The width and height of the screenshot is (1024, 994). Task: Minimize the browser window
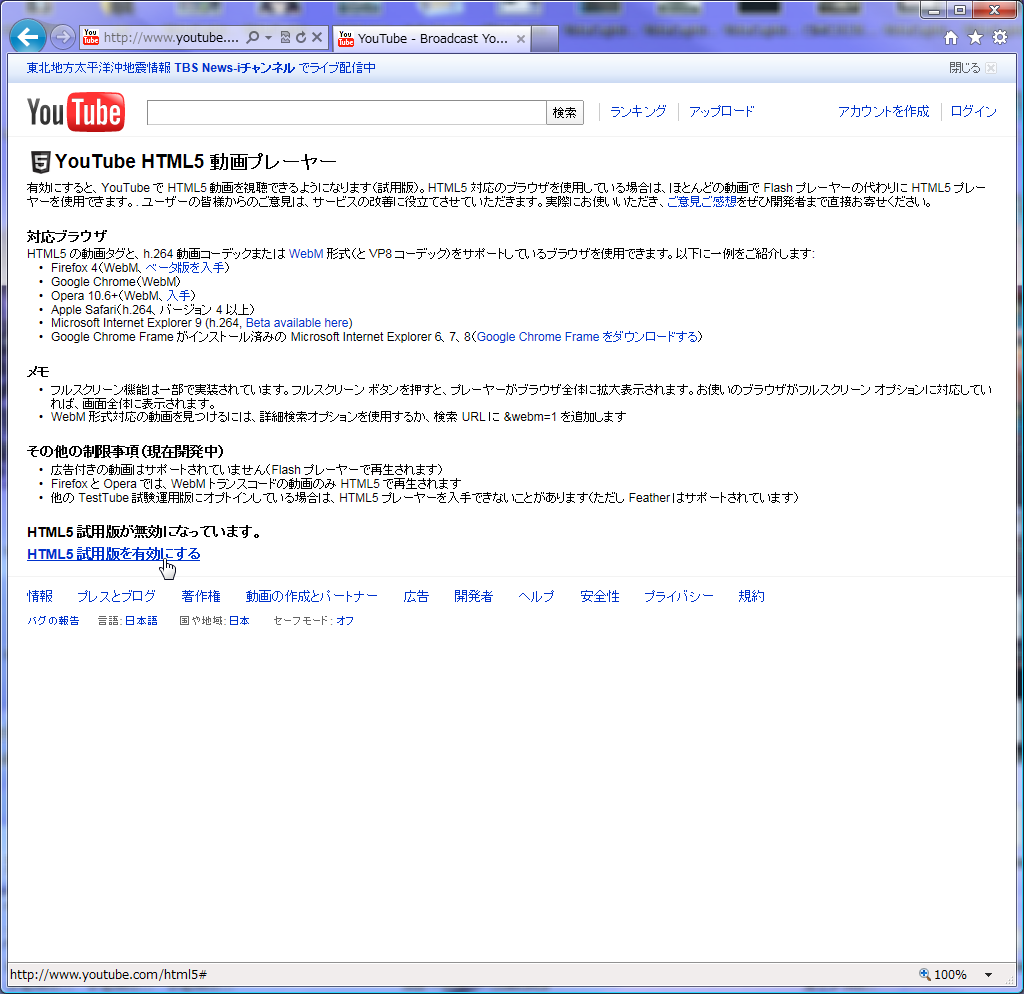click(934, 10)
